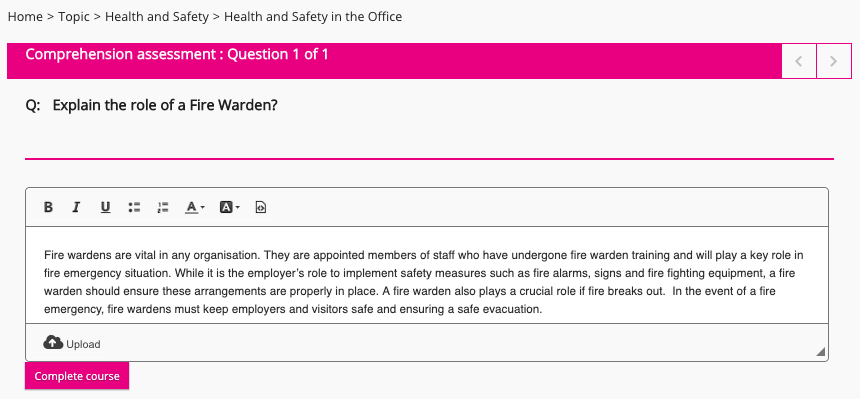Viewport: 860px width, 399px height.
Task: Show the source code view icon
Action: click(261, 207)
